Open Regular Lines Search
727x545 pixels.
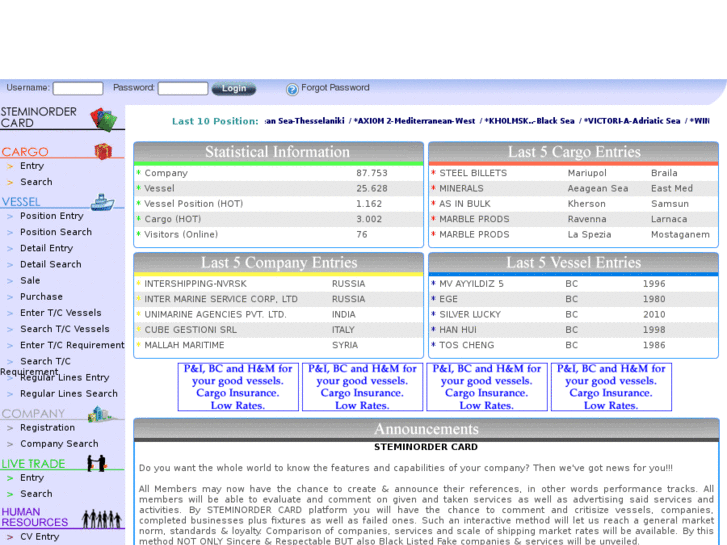69,394
